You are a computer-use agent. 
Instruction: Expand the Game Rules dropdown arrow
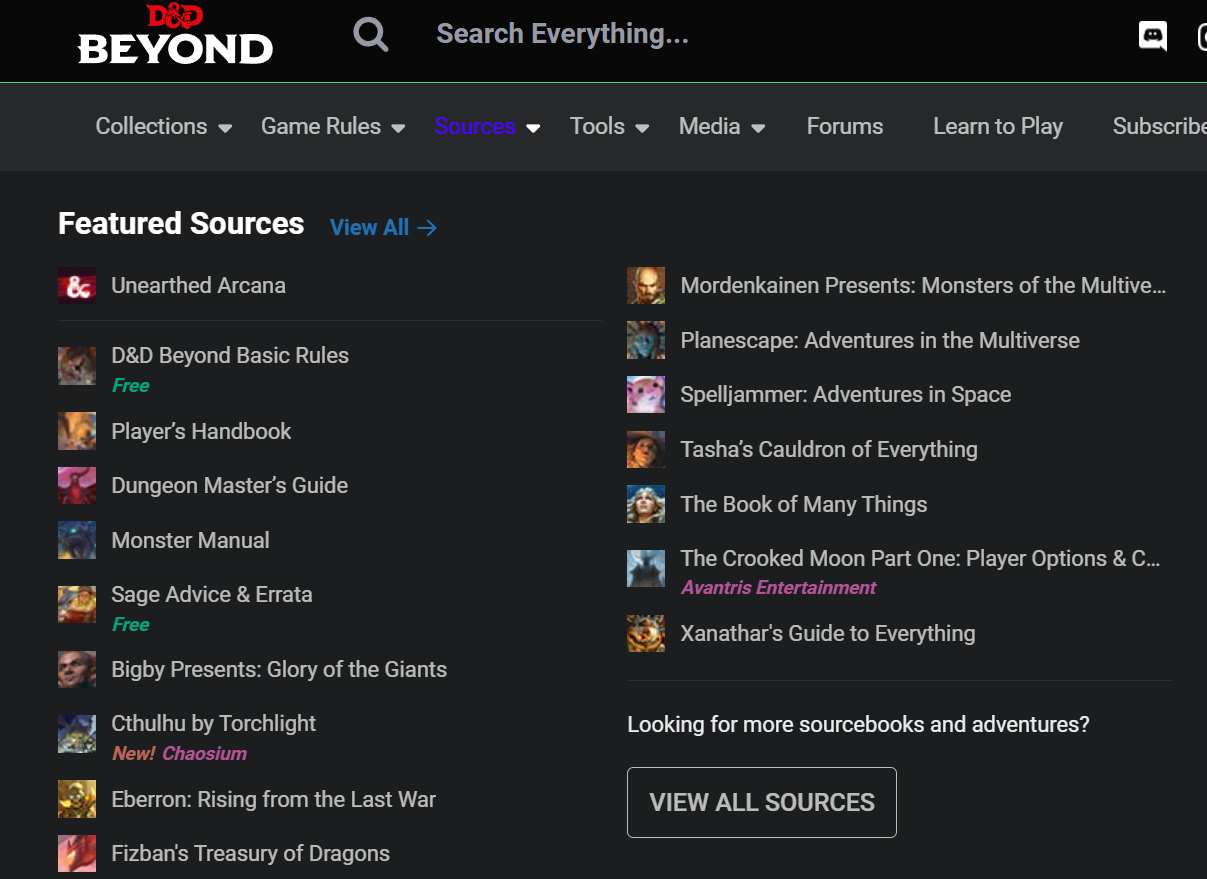pos(398,128)
